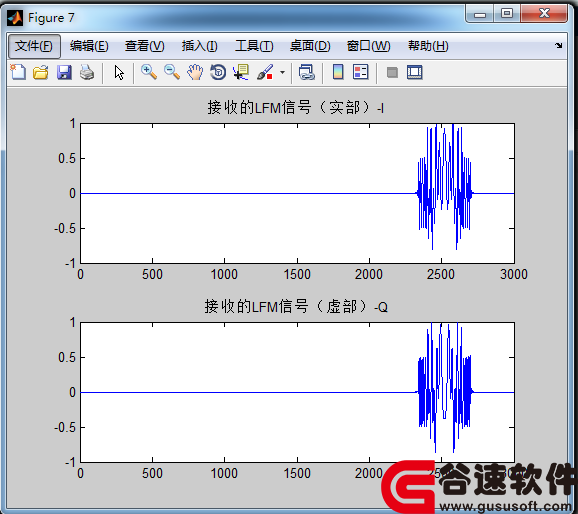578x514 pixels.
Task: Print the figure with printer icon
Action: pyautogui.click(x=87, y=72)
